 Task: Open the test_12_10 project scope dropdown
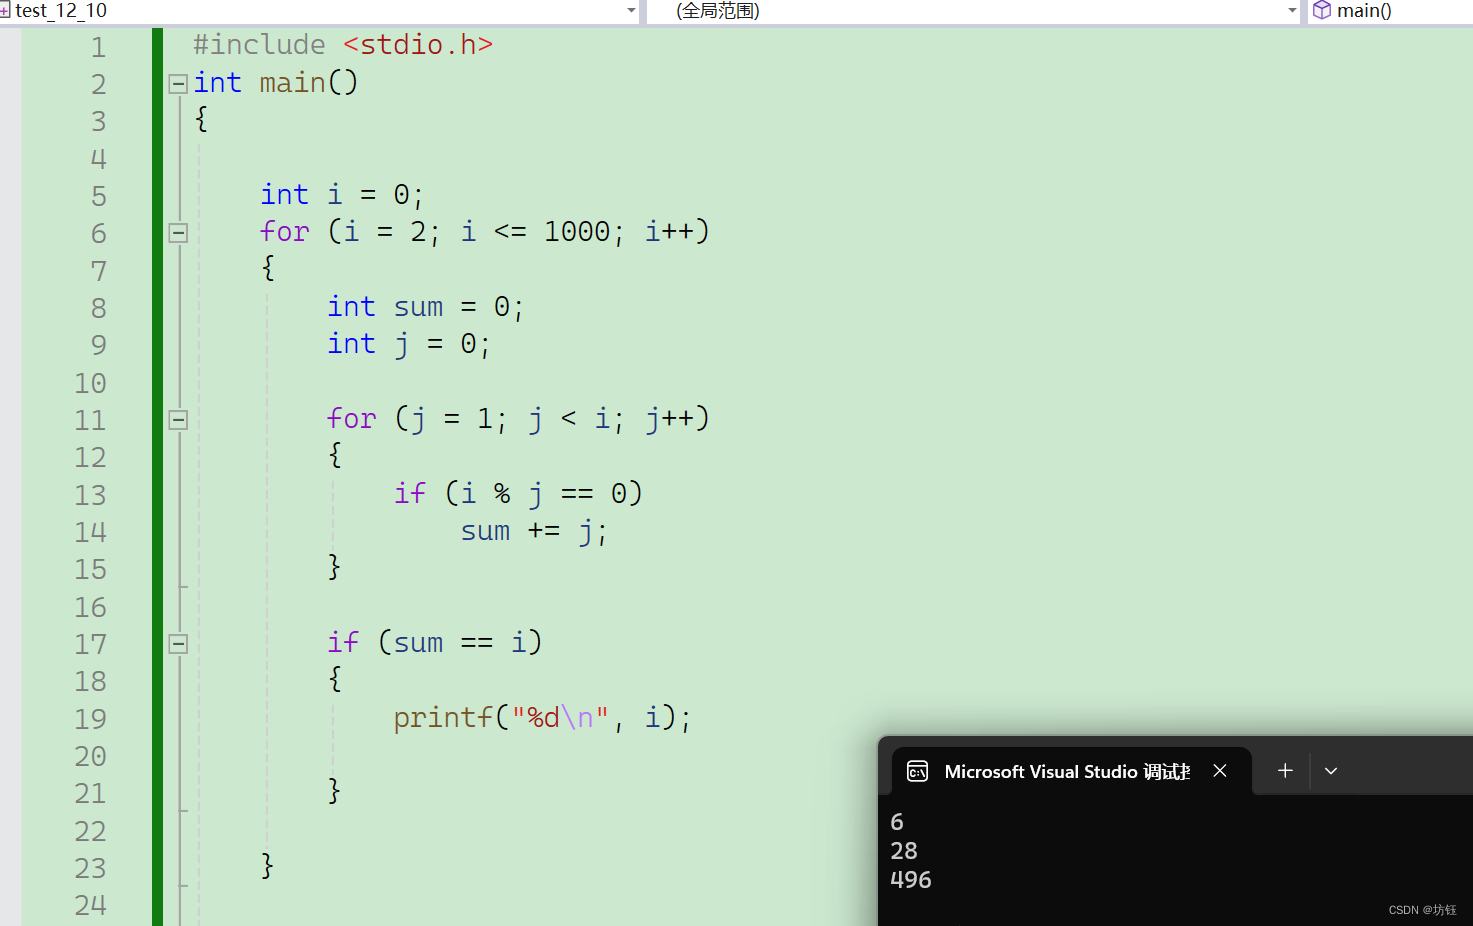pyautogui.click(x=631, y=11)
